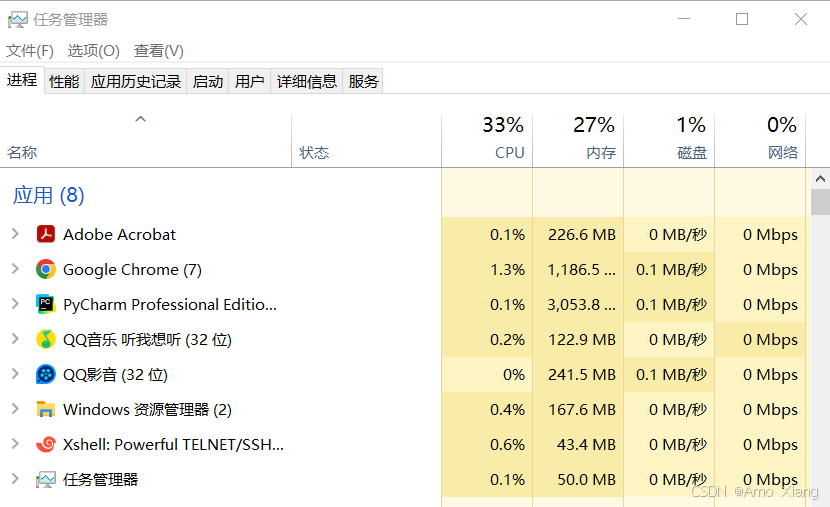830x507 pixels.
Task: Click the 50.0 MB memory value
Action: pyautogui.click(x=586, y=479)
